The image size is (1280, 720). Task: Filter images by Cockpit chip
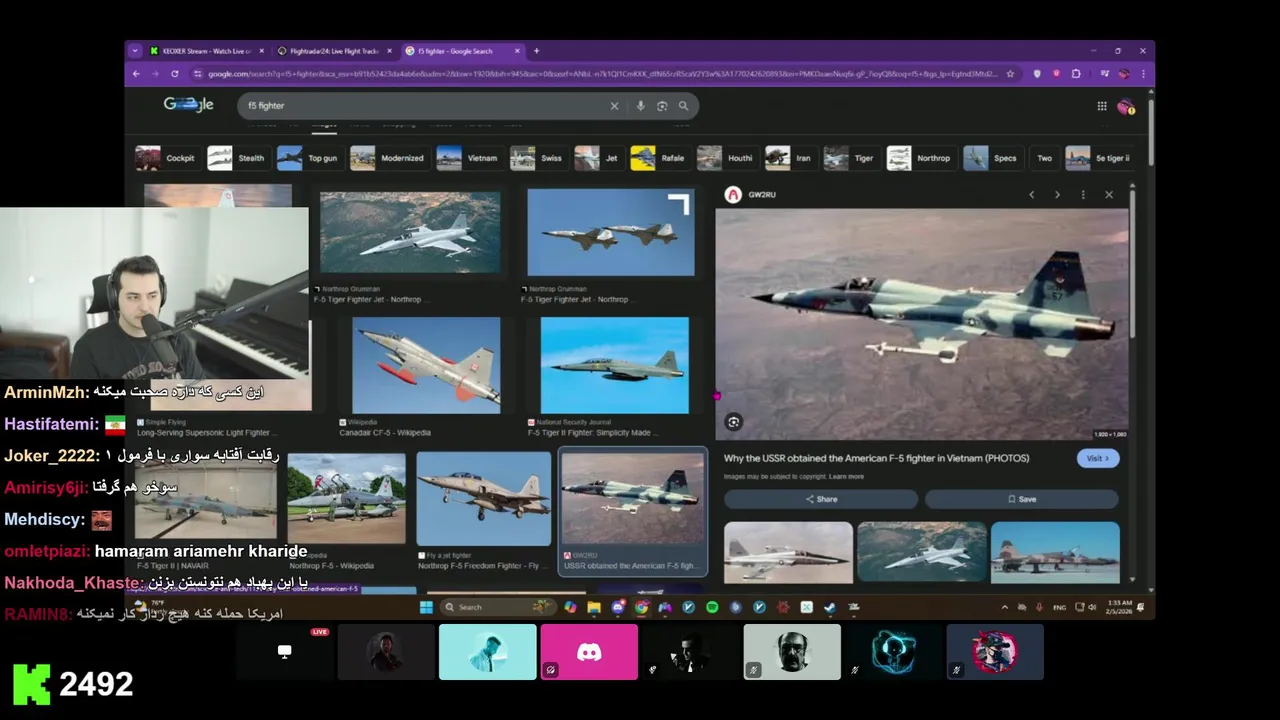point(166,158)
